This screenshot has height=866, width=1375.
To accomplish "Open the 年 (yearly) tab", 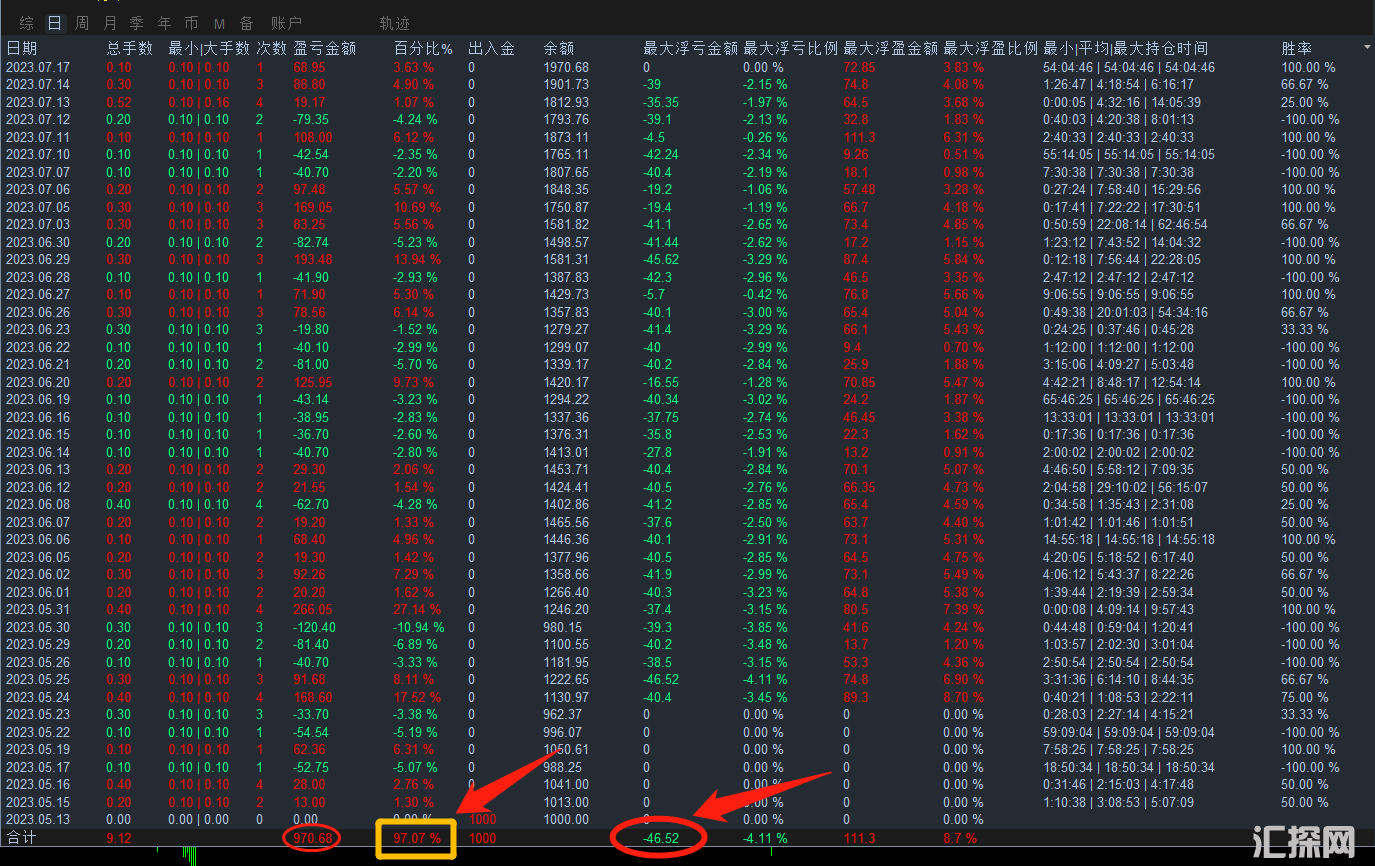I will tap(164, 23).
